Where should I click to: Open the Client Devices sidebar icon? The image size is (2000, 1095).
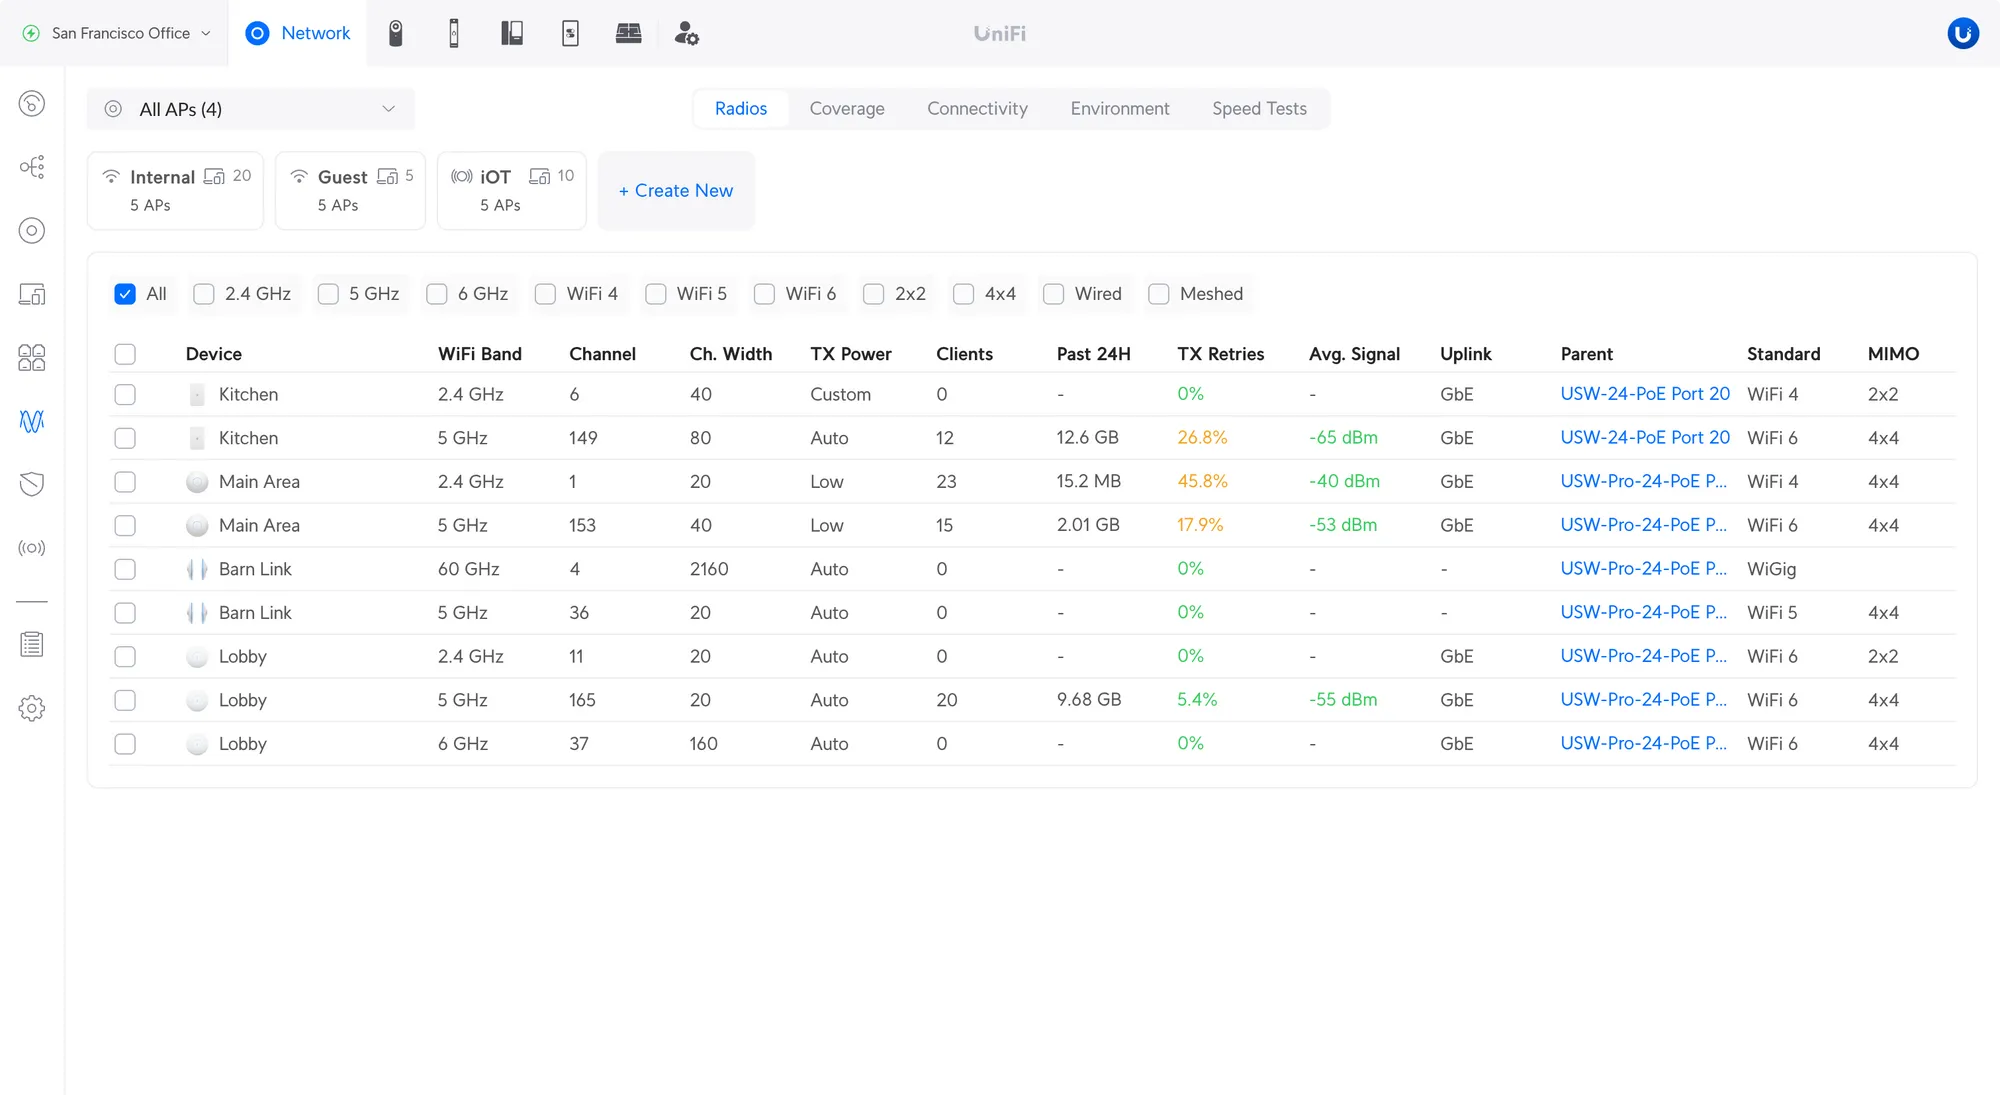pos(32,294)
